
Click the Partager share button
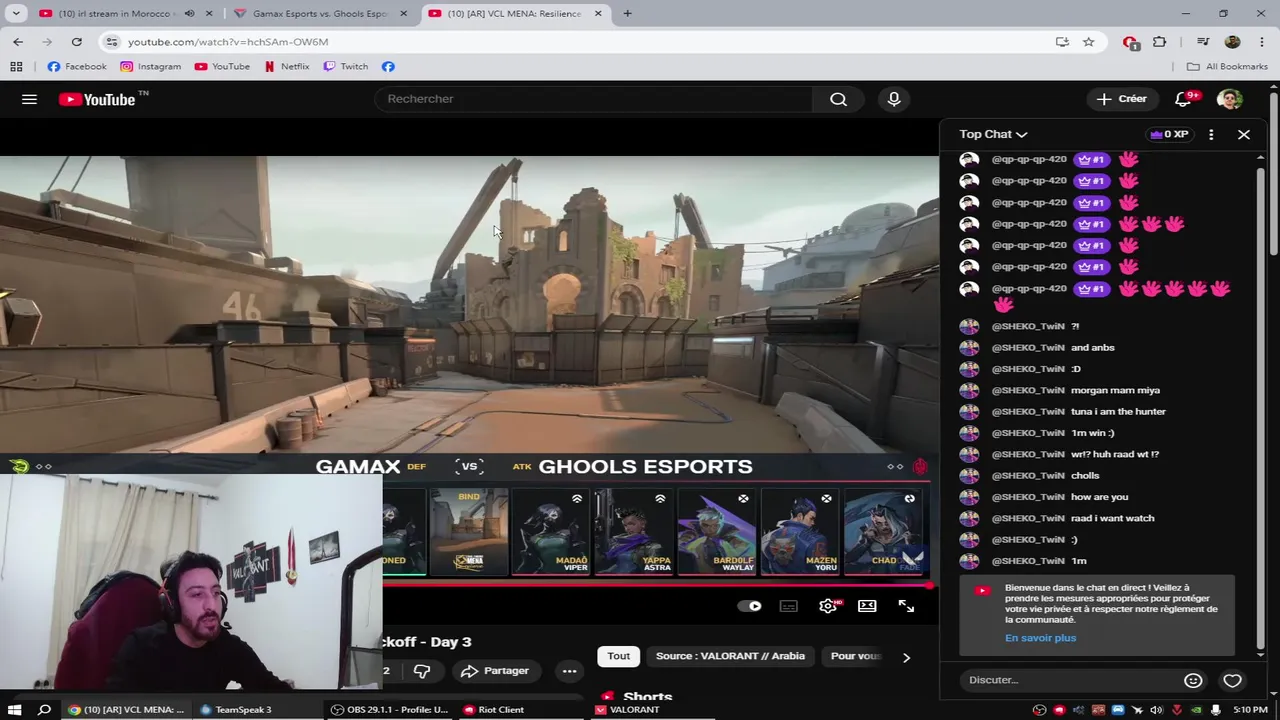click(494, 671)
